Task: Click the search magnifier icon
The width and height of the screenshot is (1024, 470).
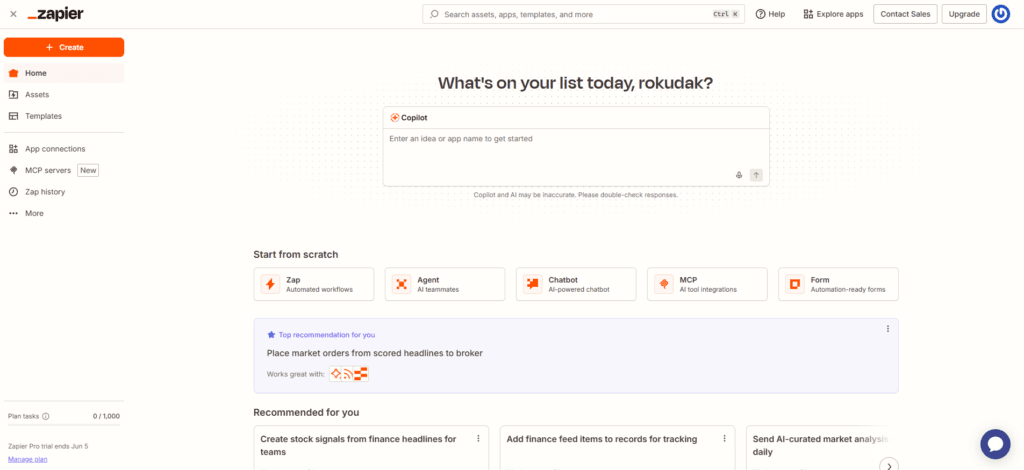Action: (434, 14)
